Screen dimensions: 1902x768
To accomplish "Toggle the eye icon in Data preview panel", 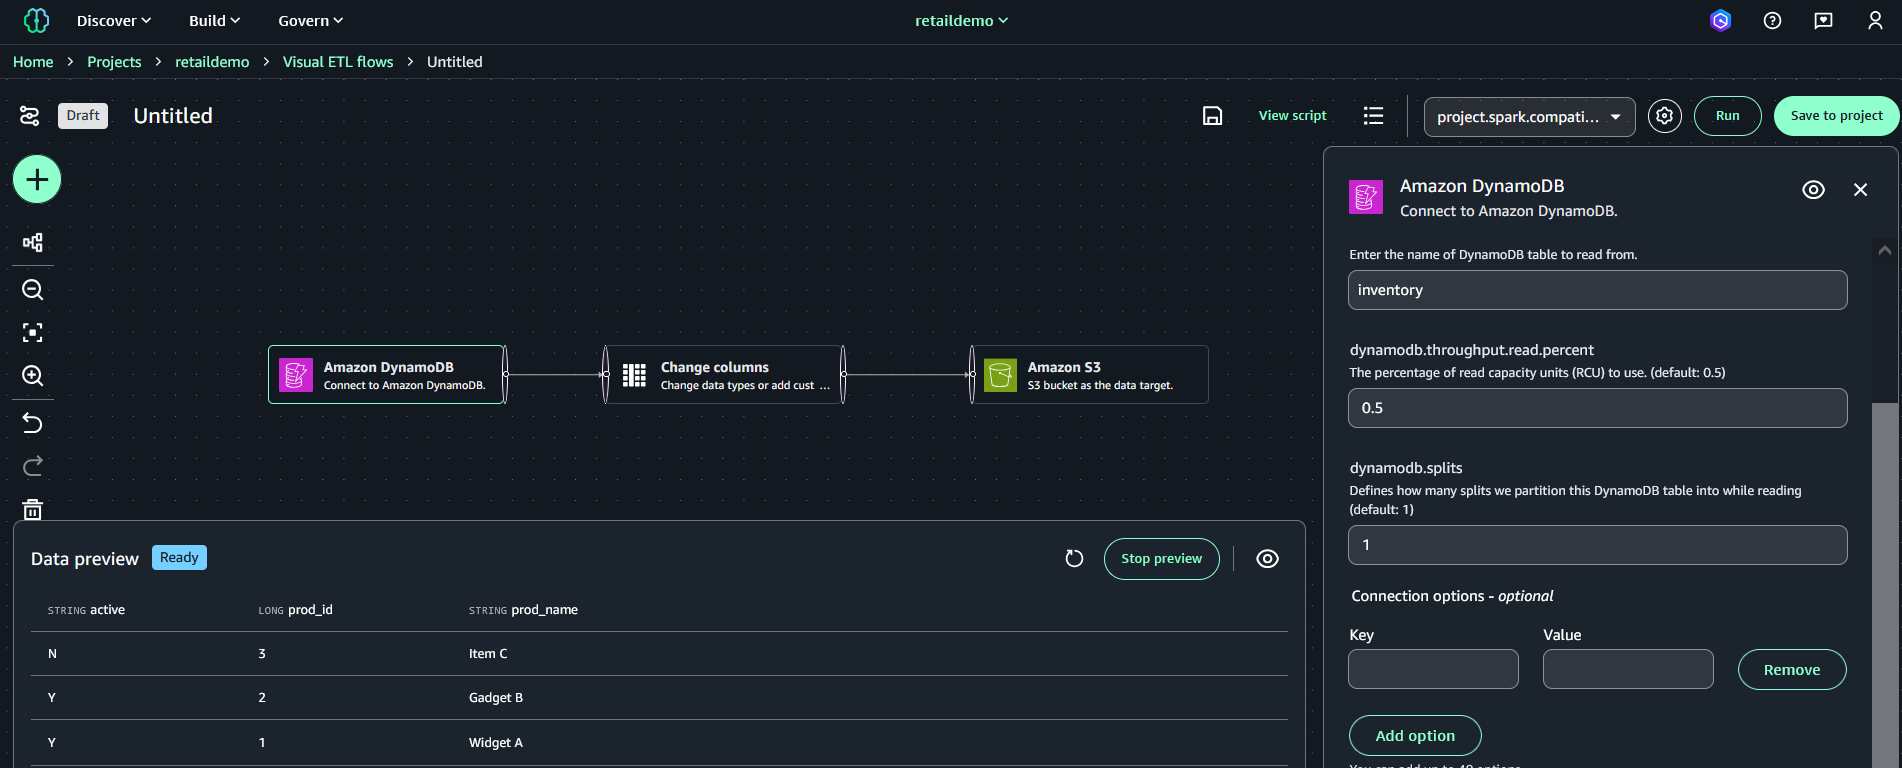I will coord(1267,559).
